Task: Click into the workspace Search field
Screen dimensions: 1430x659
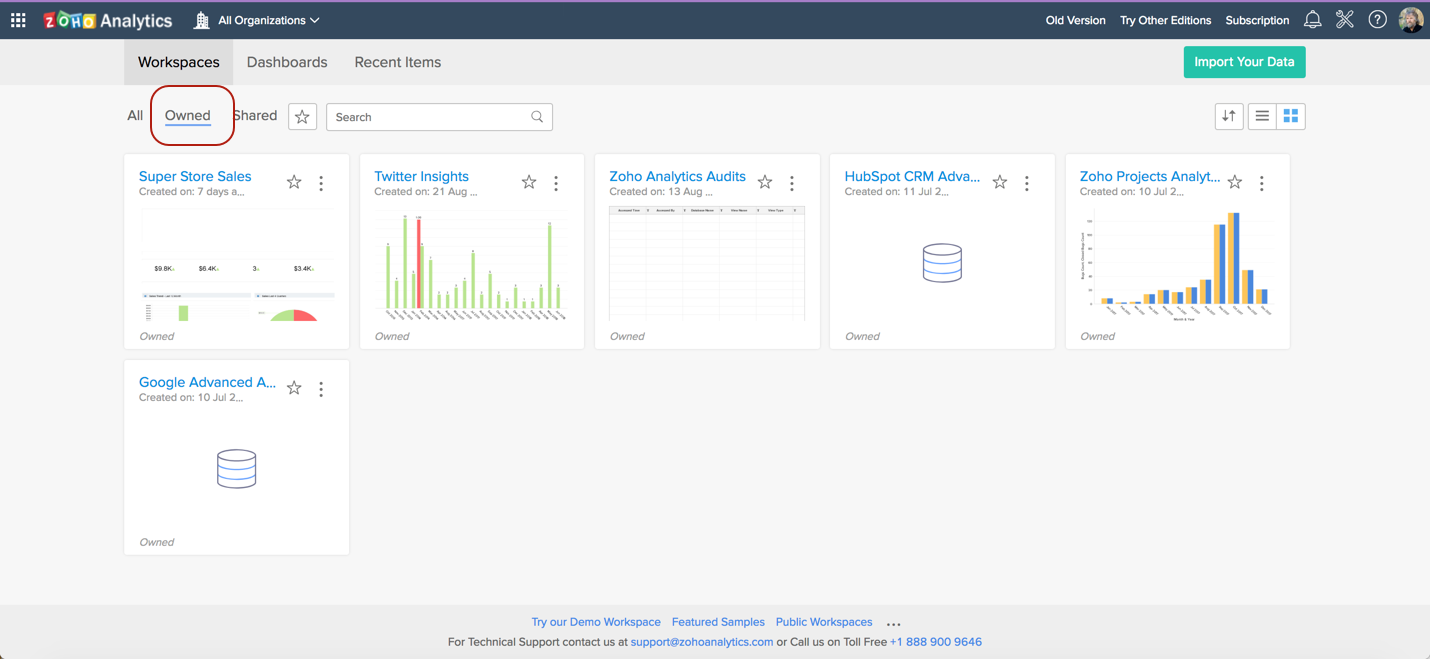Action: click(x=430, y=117)
